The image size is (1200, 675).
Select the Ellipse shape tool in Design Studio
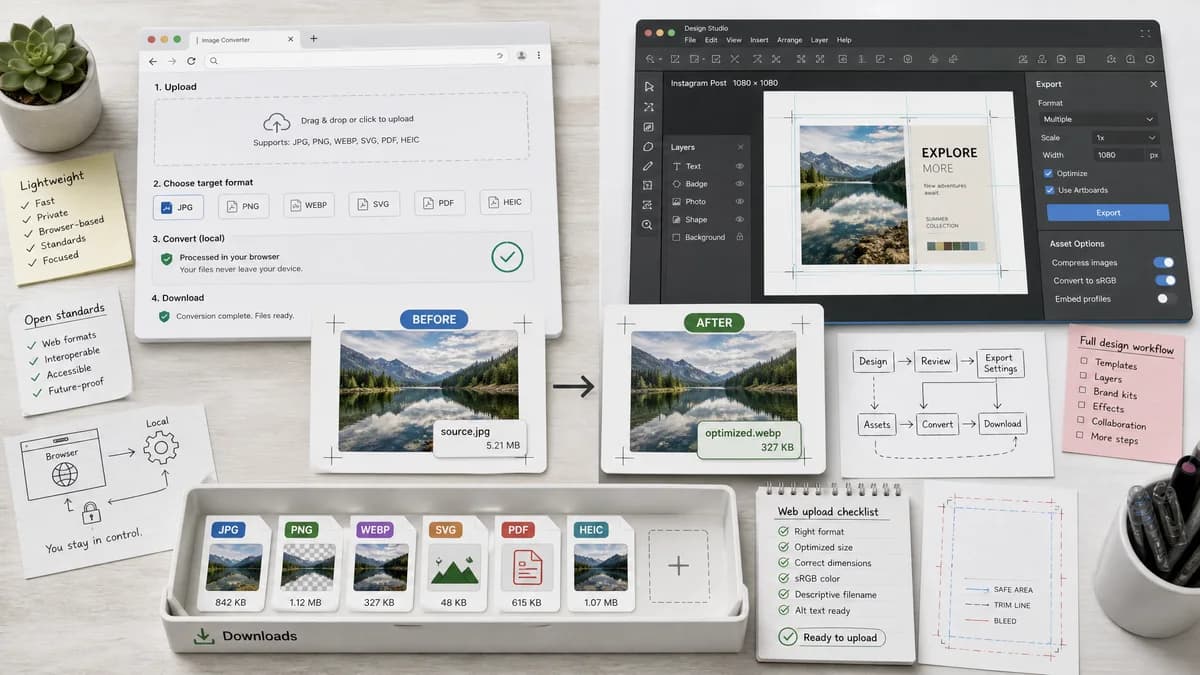point(649,146)
